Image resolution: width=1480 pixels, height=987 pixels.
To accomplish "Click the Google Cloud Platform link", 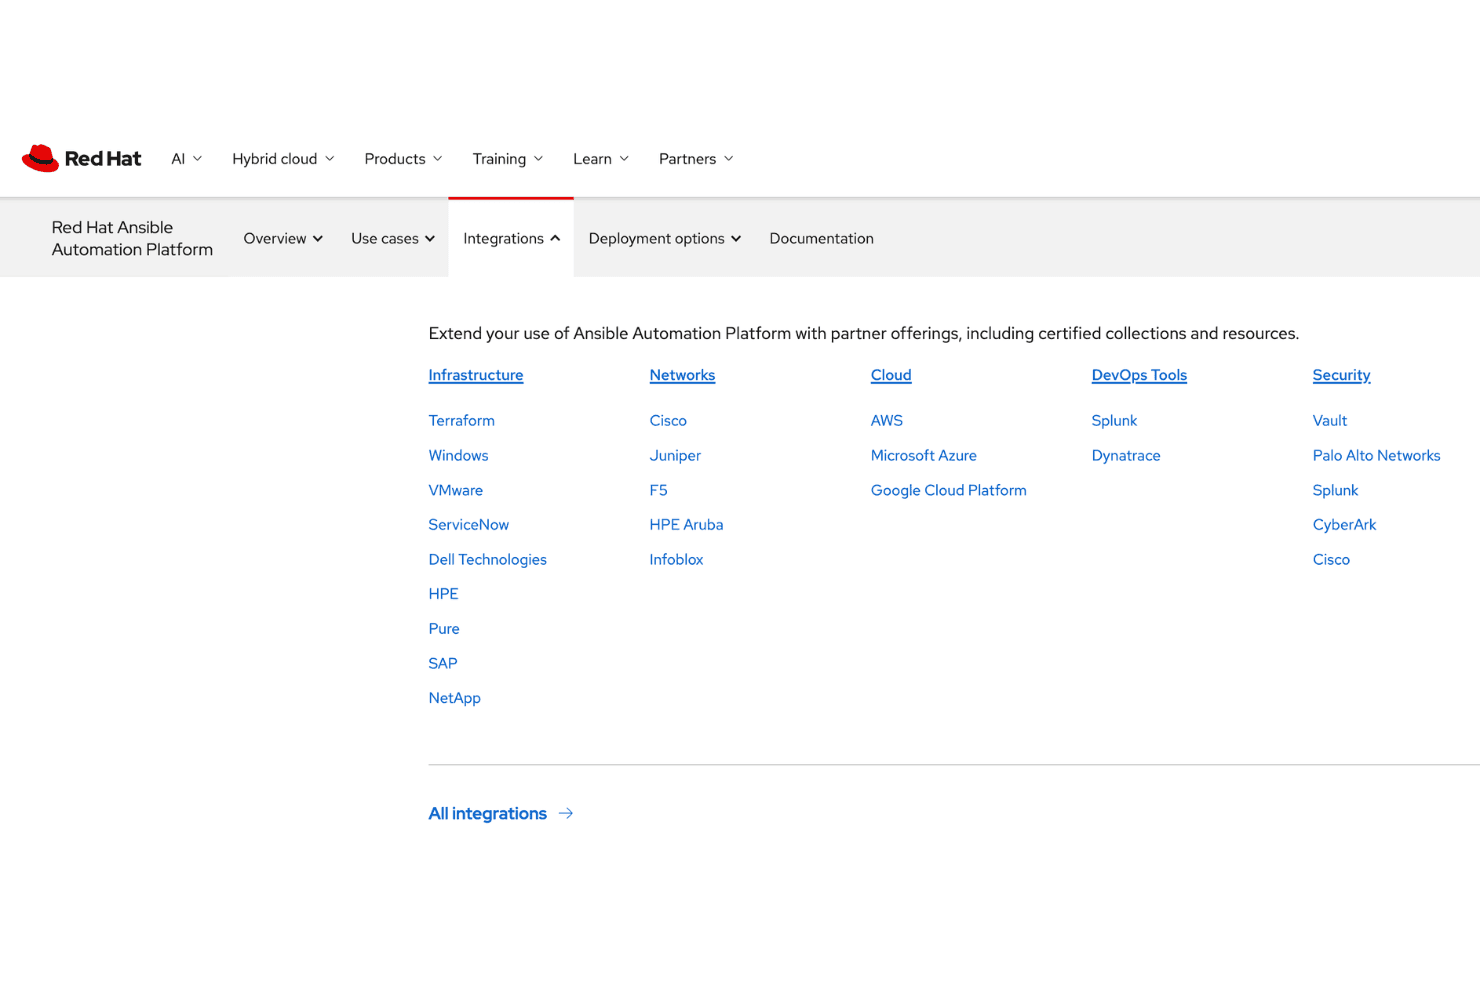I will [948, 490].
